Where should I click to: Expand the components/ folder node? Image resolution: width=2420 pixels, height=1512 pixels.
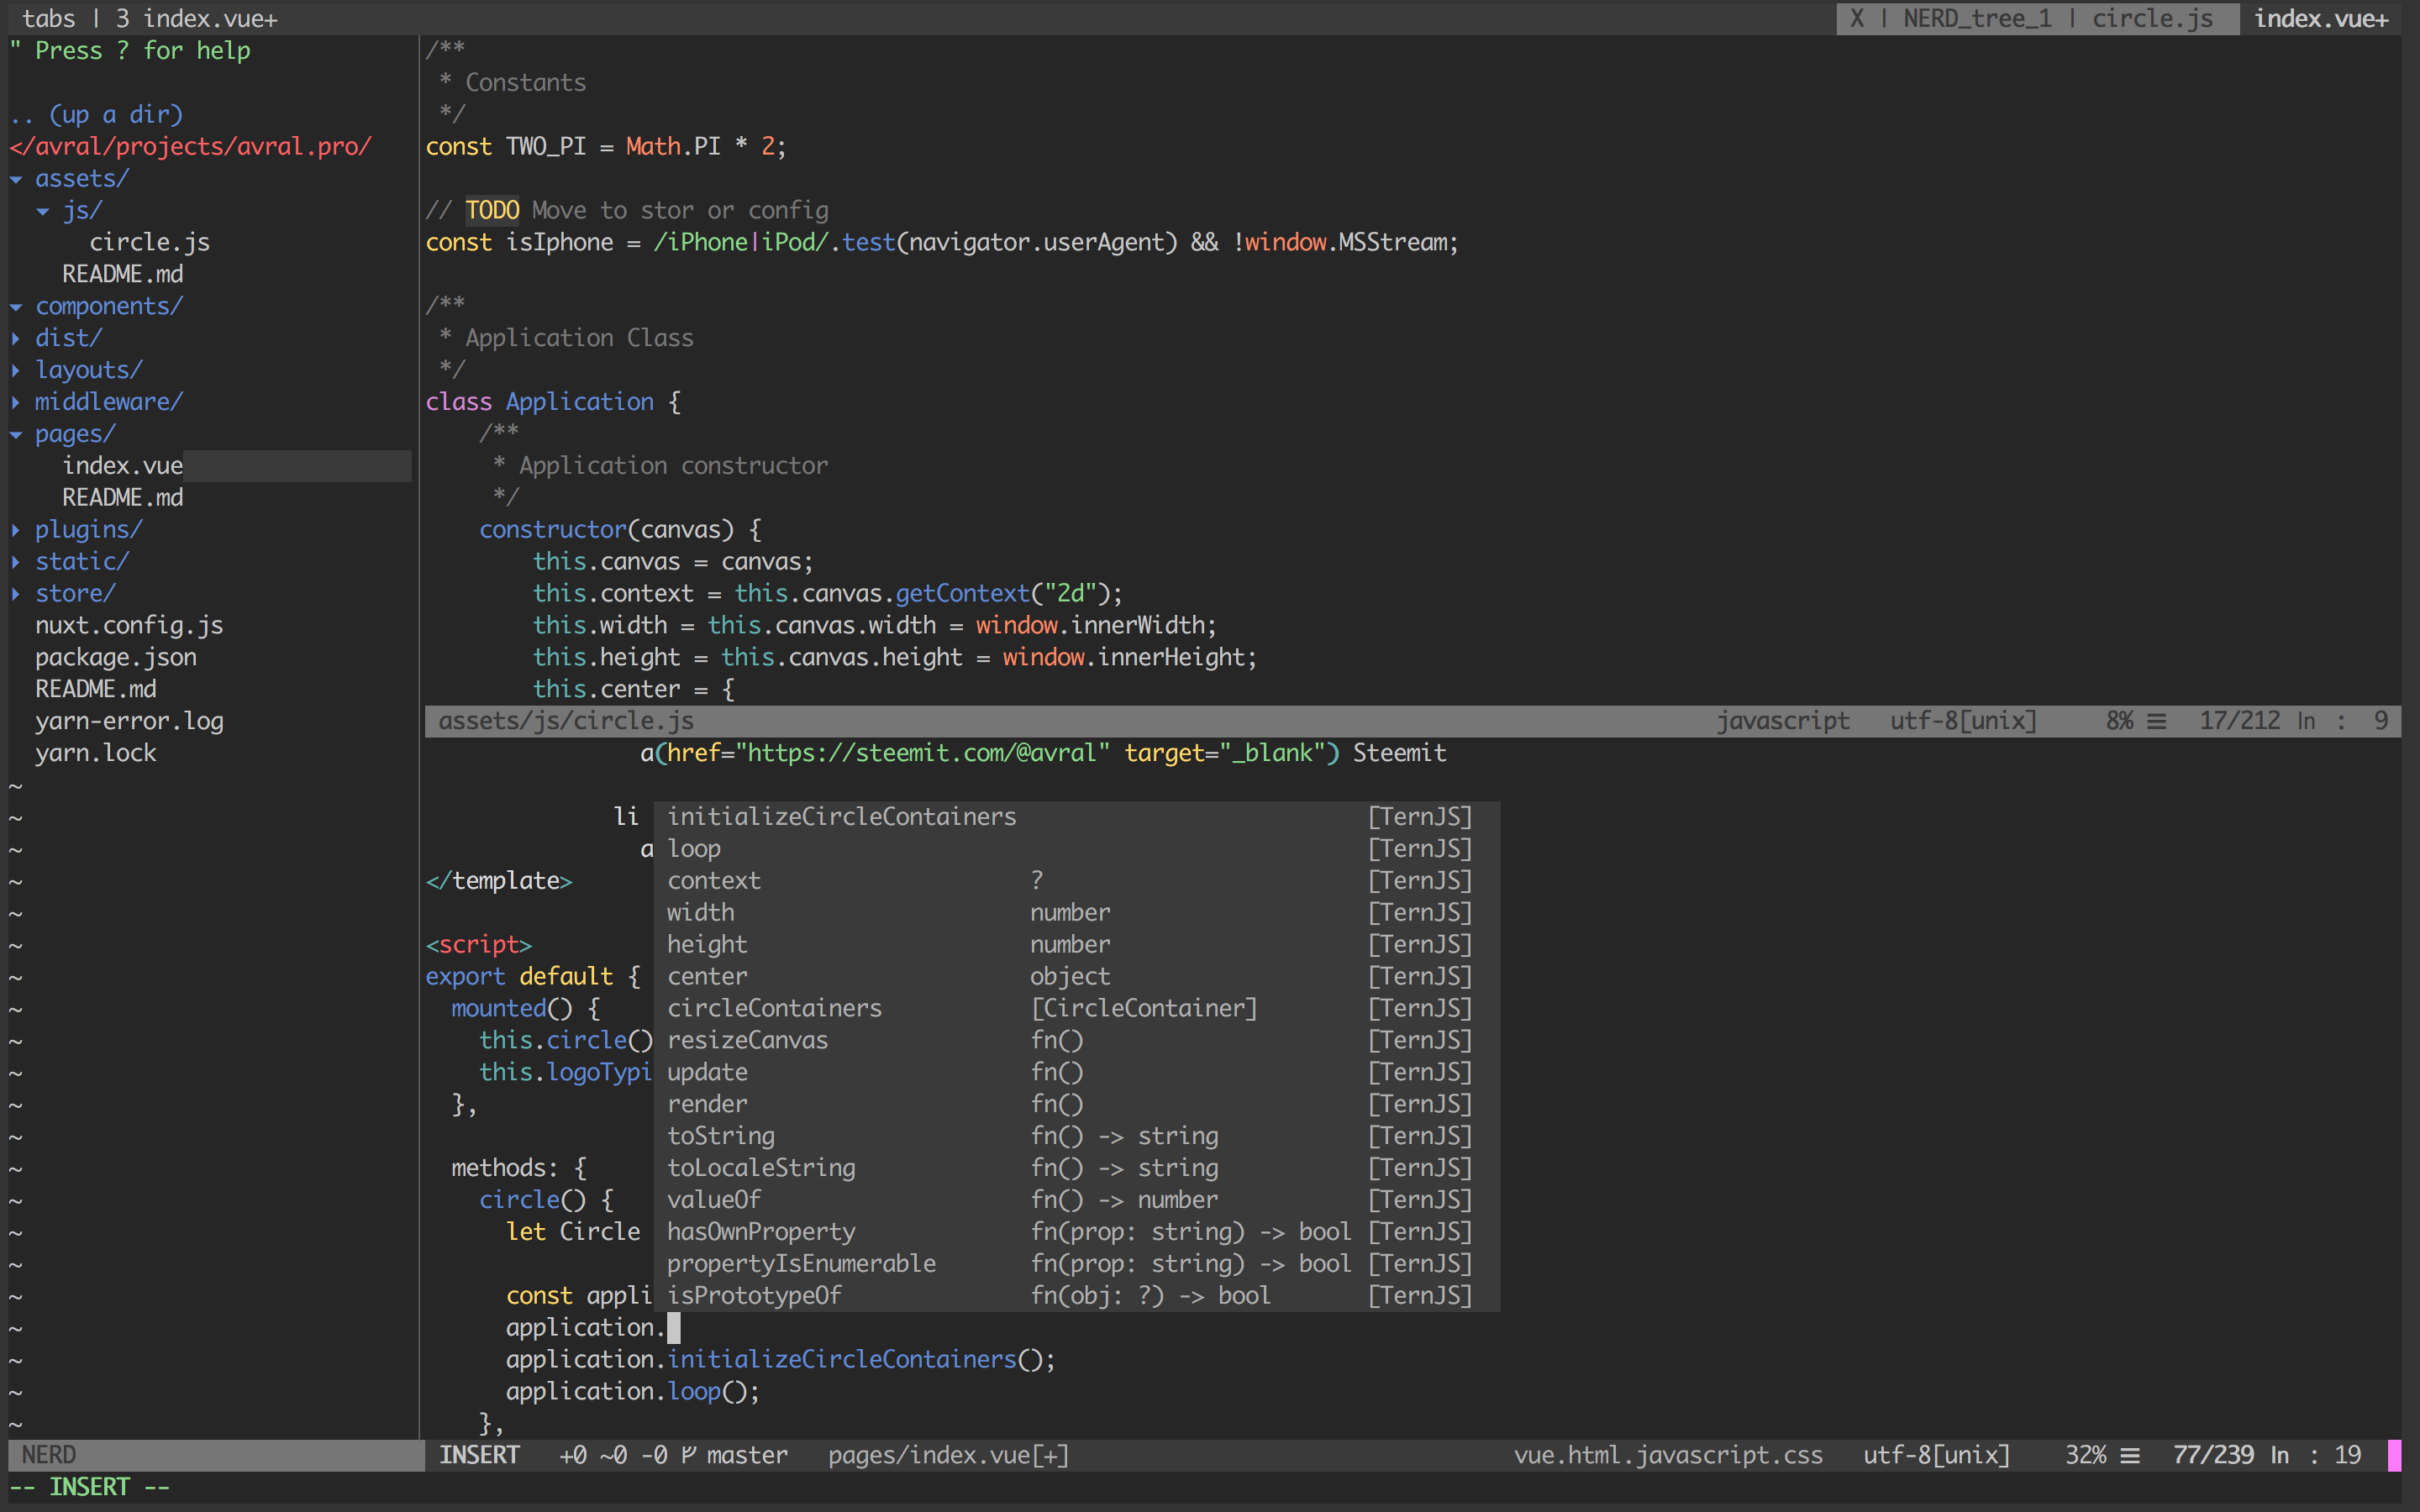click(x=108, y=305)
